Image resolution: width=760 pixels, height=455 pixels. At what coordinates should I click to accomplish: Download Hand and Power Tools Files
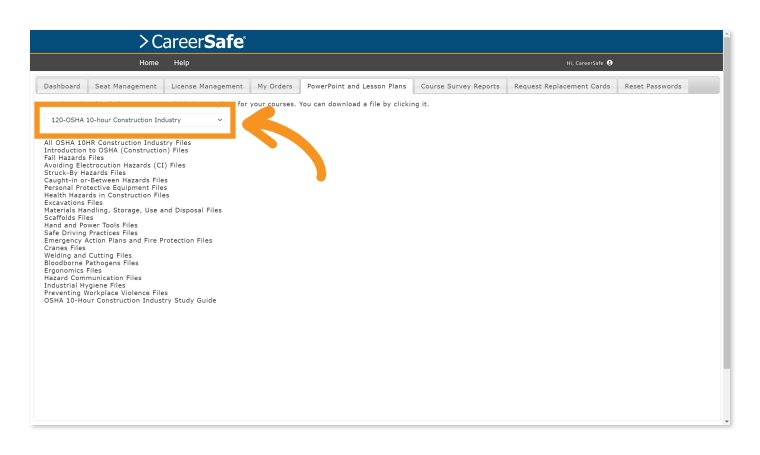point(91,225)
